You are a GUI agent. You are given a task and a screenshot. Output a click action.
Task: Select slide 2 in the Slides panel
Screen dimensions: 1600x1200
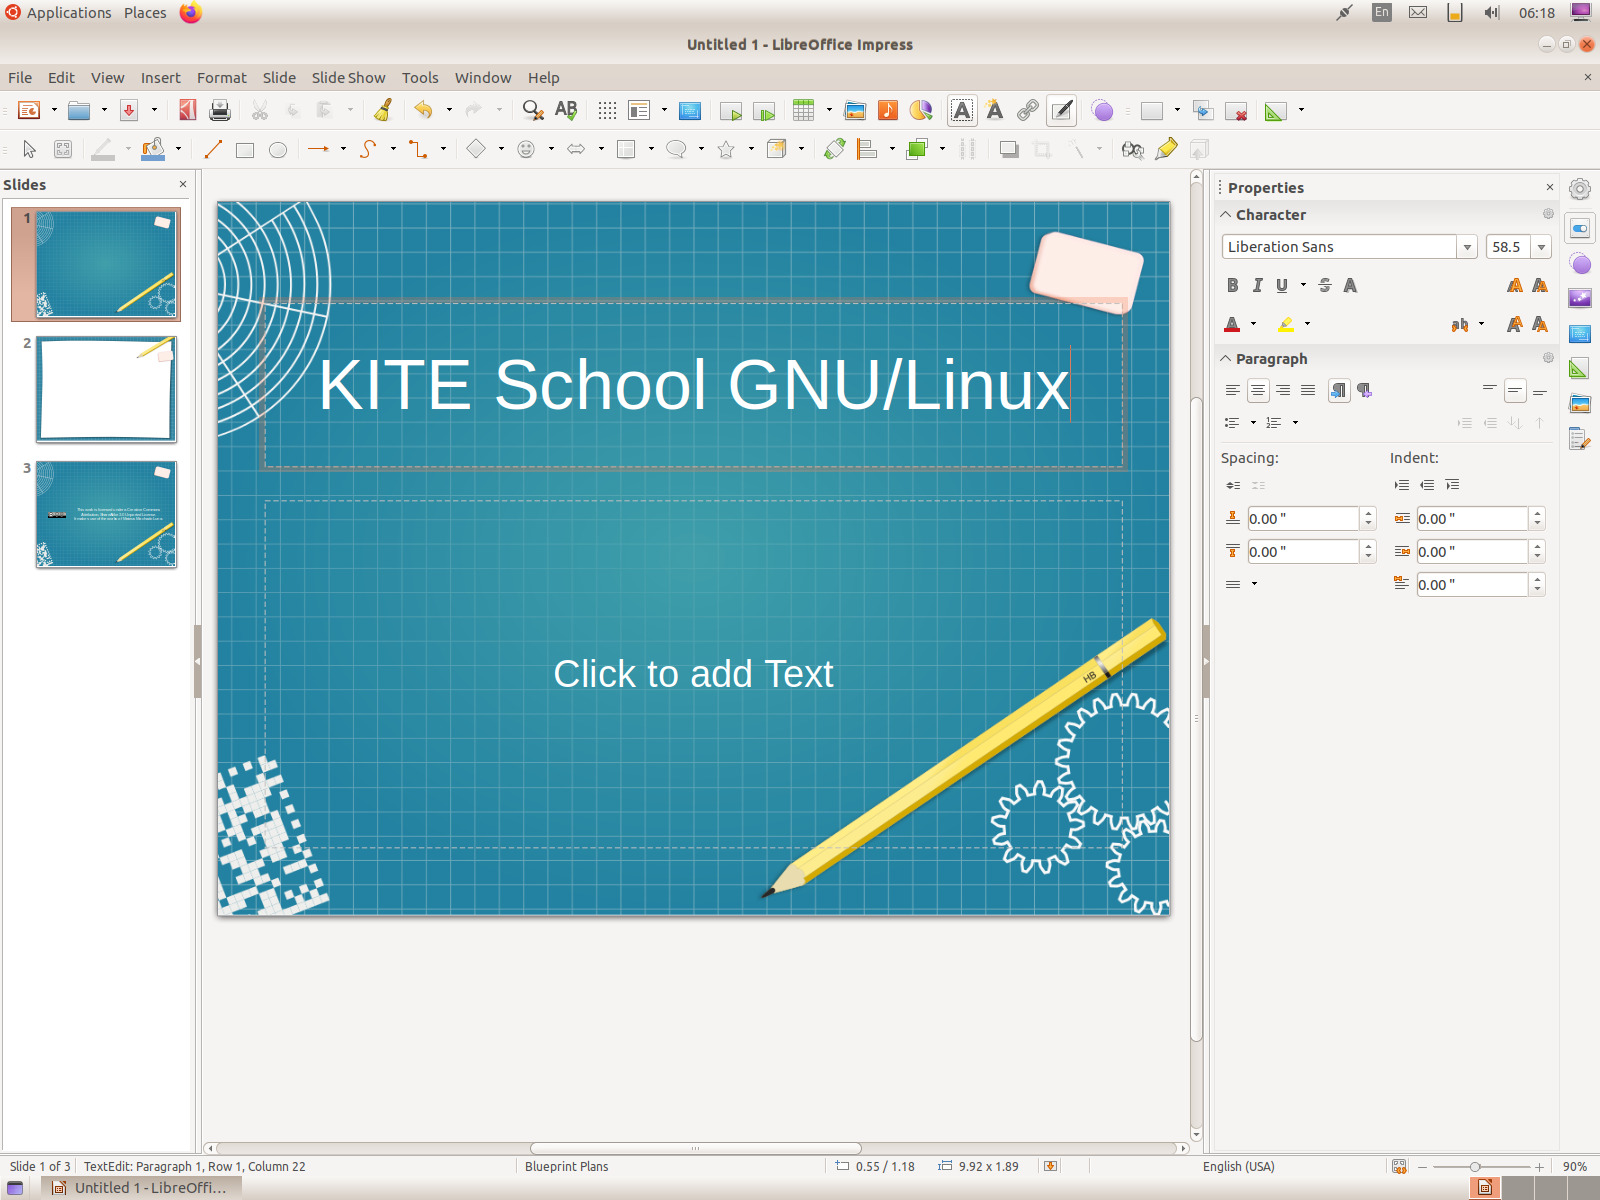[x=106, y=390]
